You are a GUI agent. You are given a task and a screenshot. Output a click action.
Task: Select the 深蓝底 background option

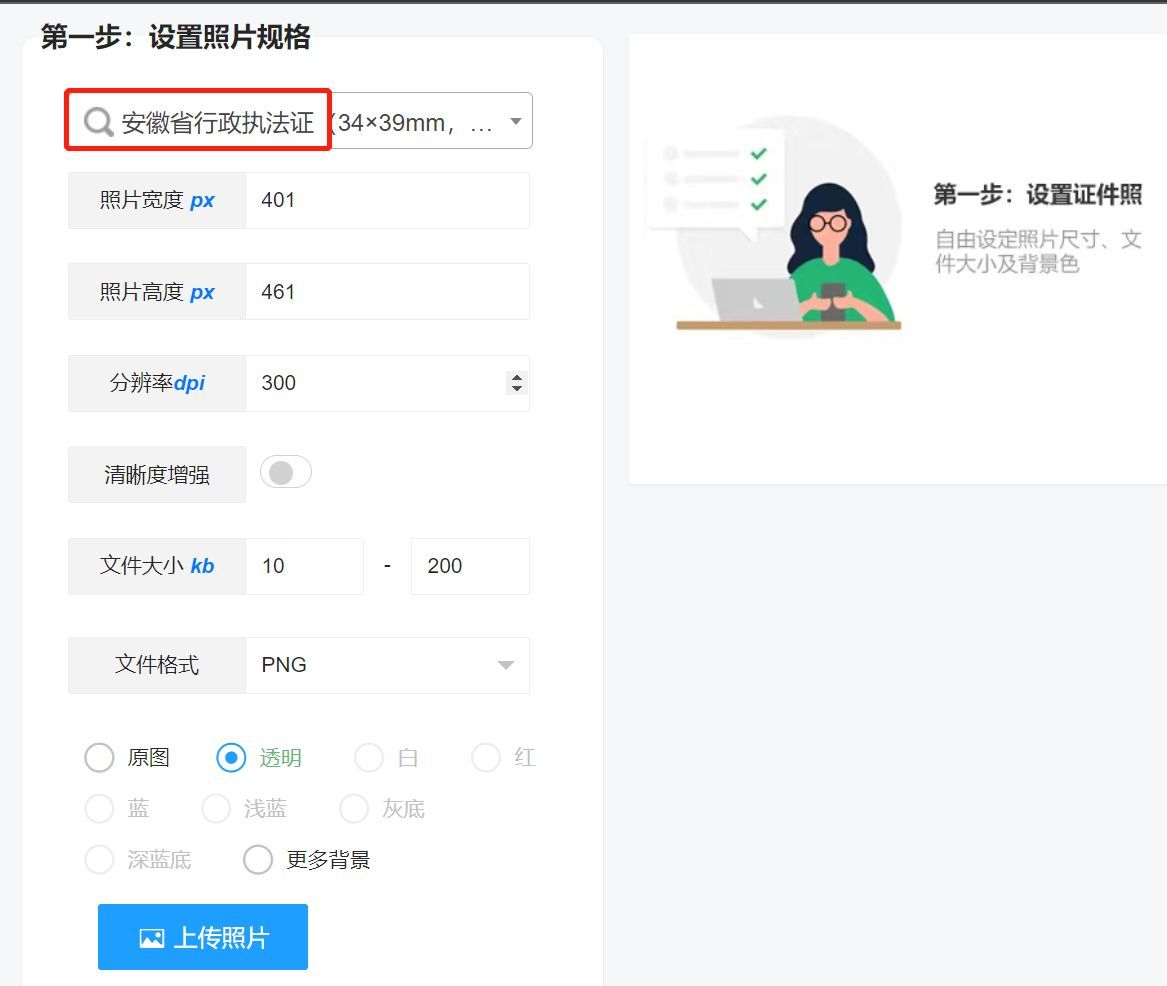(99, 860)
